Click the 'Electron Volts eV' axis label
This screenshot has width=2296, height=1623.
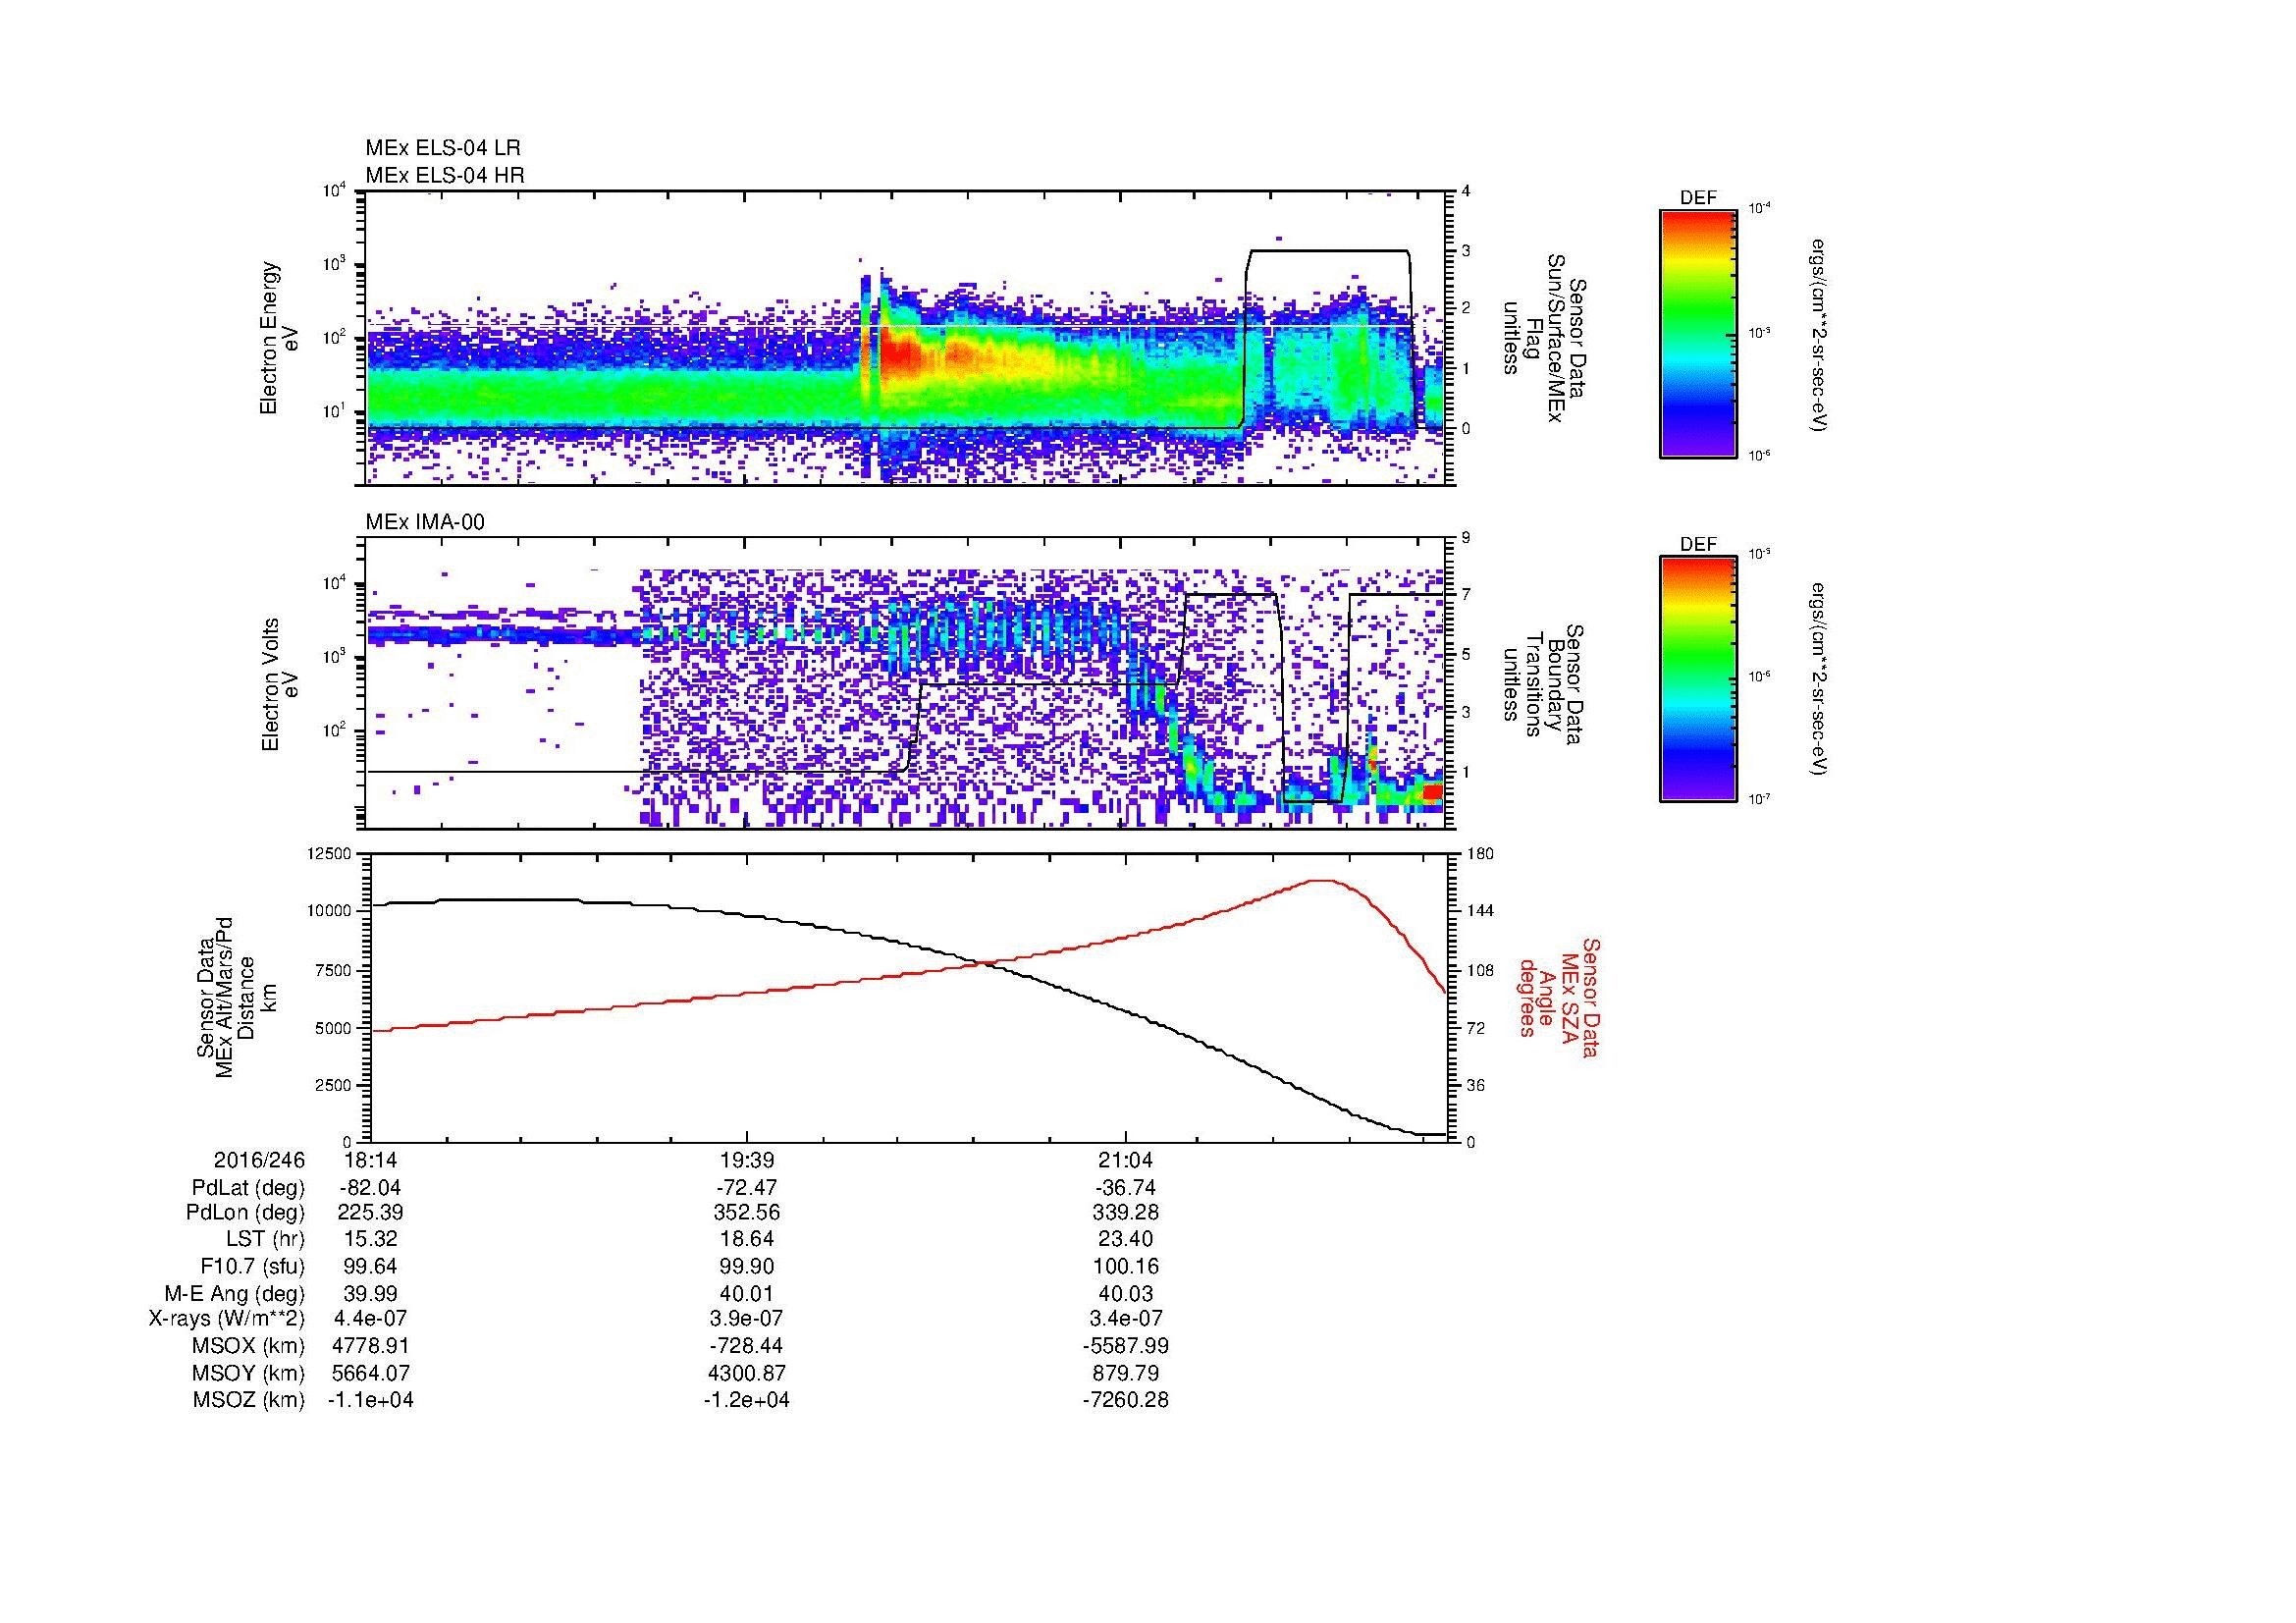(279, 684)
